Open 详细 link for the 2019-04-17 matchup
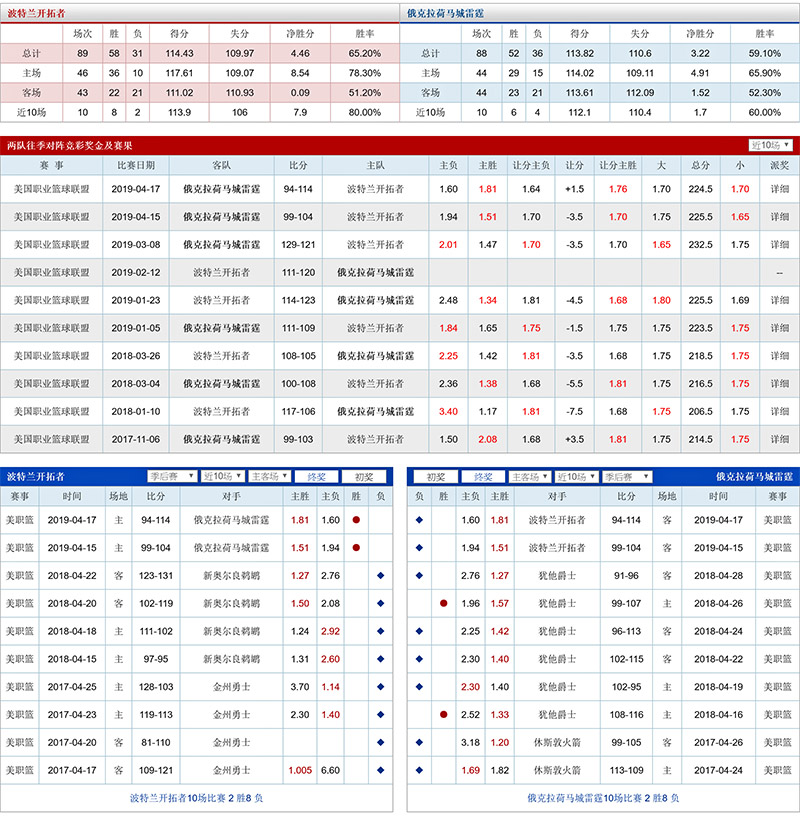 click(x=780, y=189)
